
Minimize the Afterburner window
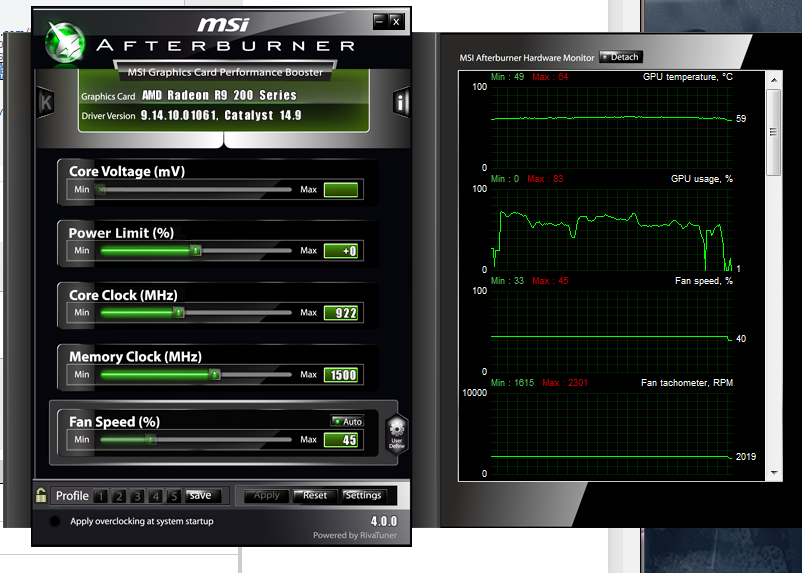tap(379, 21)
